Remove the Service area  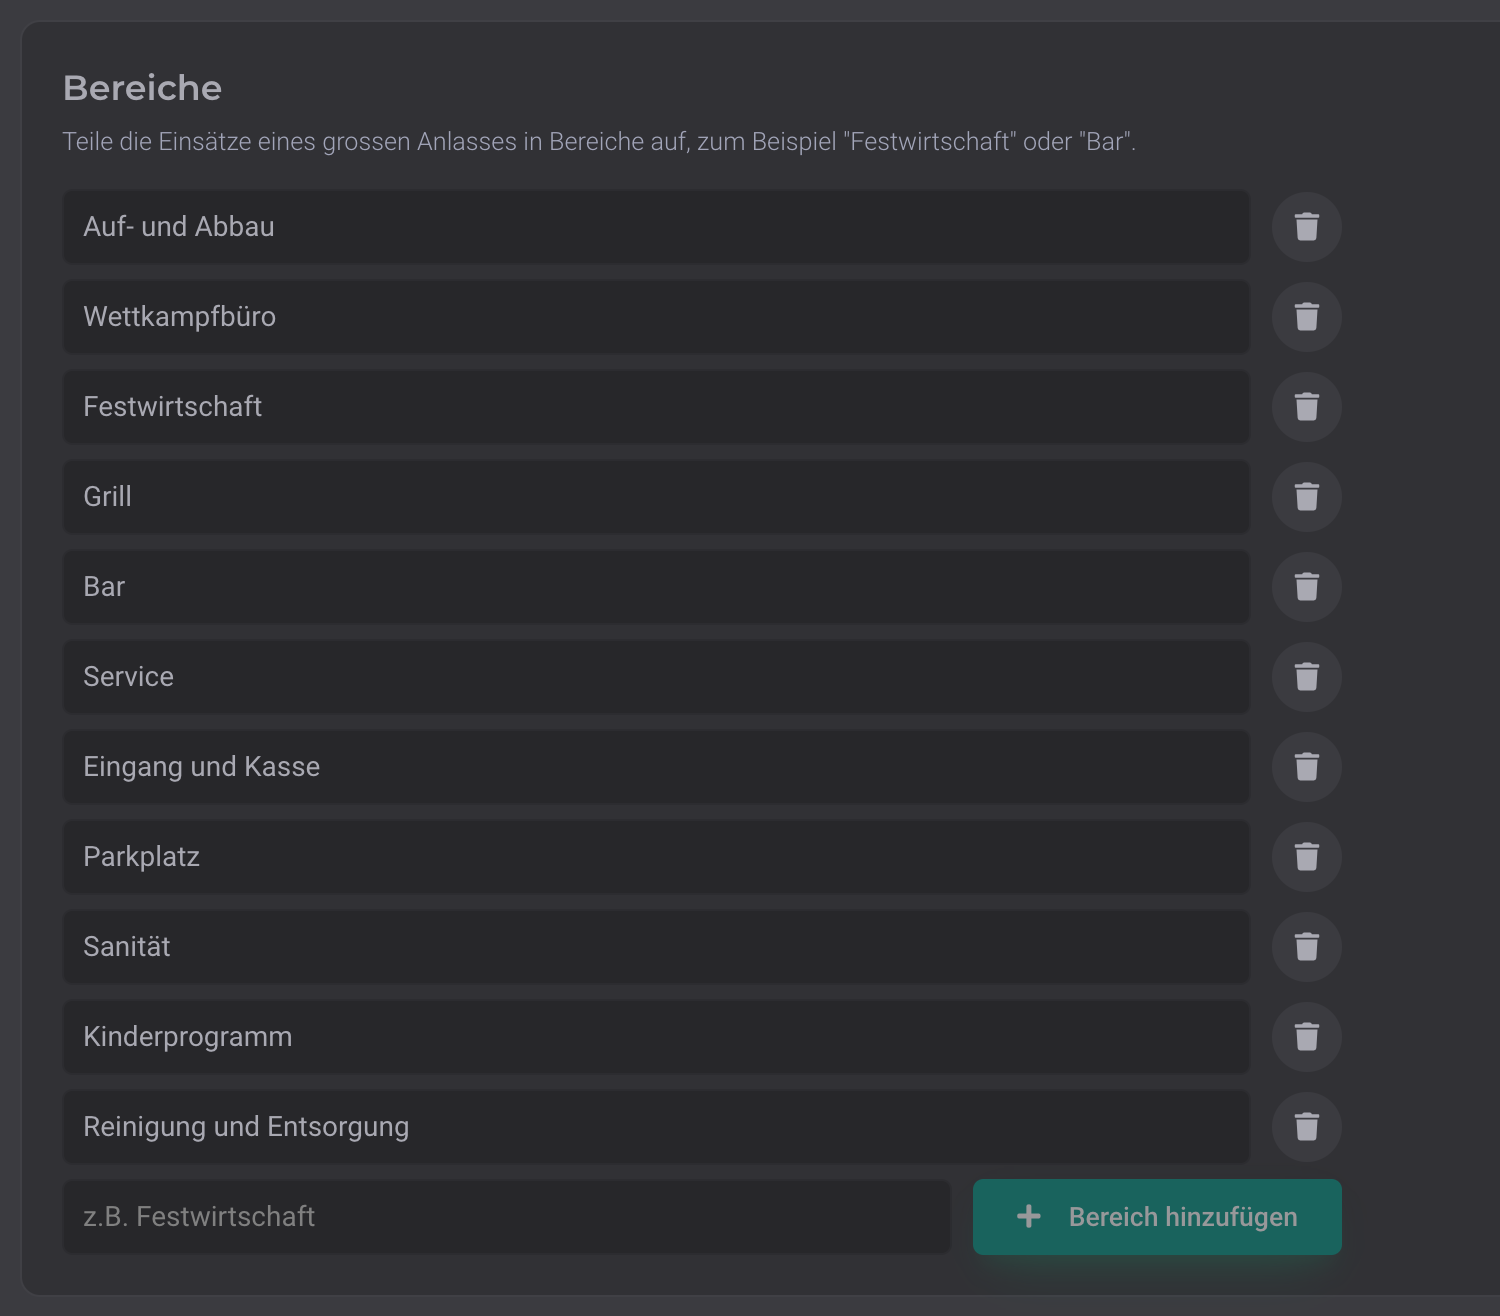[x=1306, y=677]
